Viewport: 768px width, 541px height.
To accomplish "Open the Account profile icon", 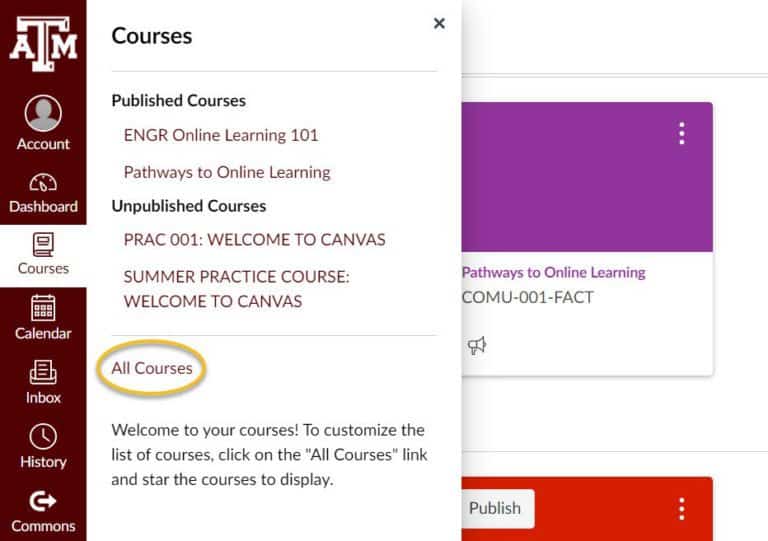I will click(43, 113).
